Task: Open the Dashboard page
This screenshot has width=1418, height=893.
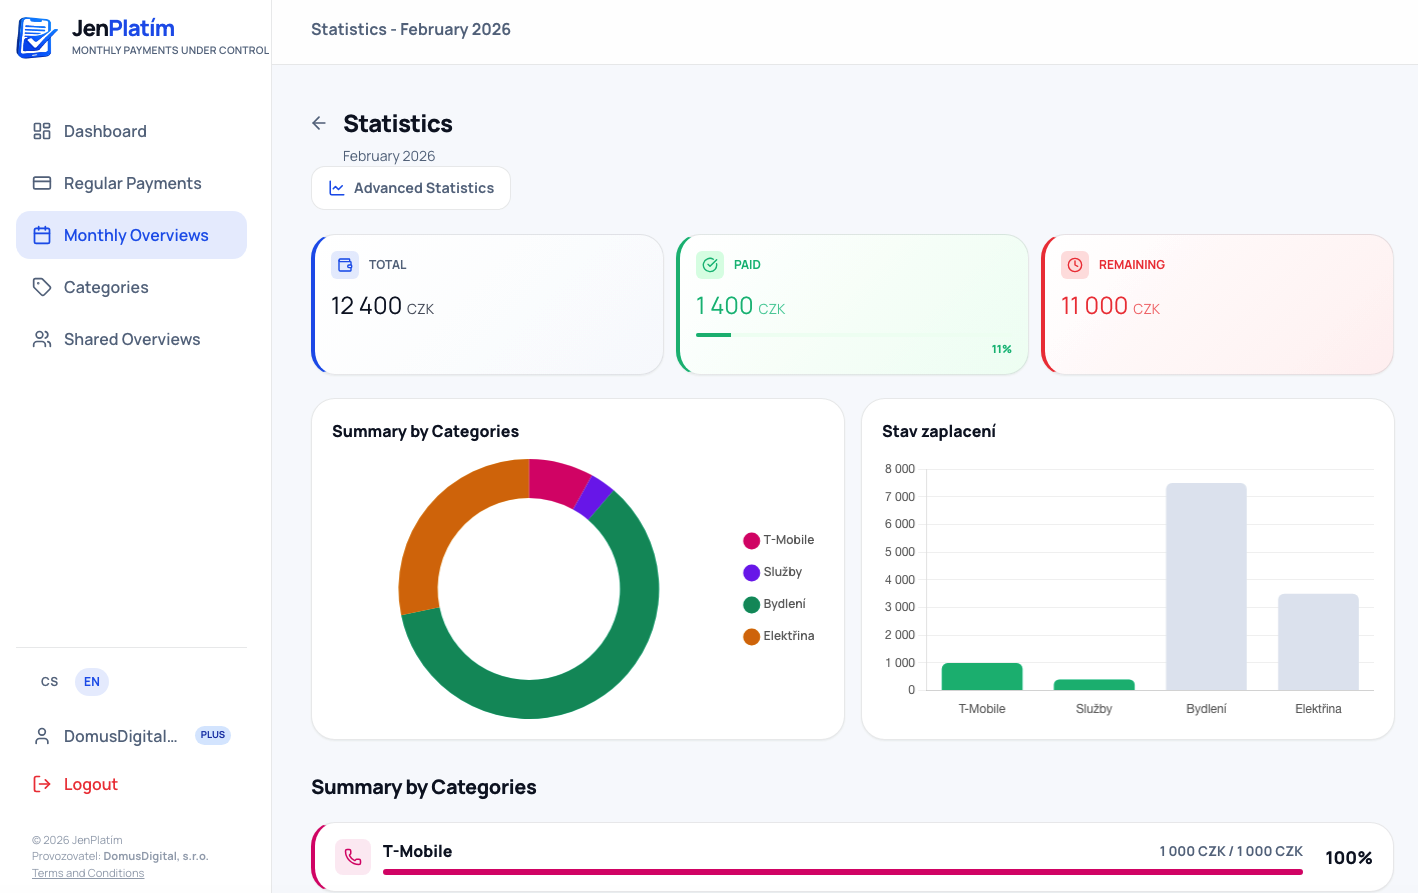Action: click(105, 131)
